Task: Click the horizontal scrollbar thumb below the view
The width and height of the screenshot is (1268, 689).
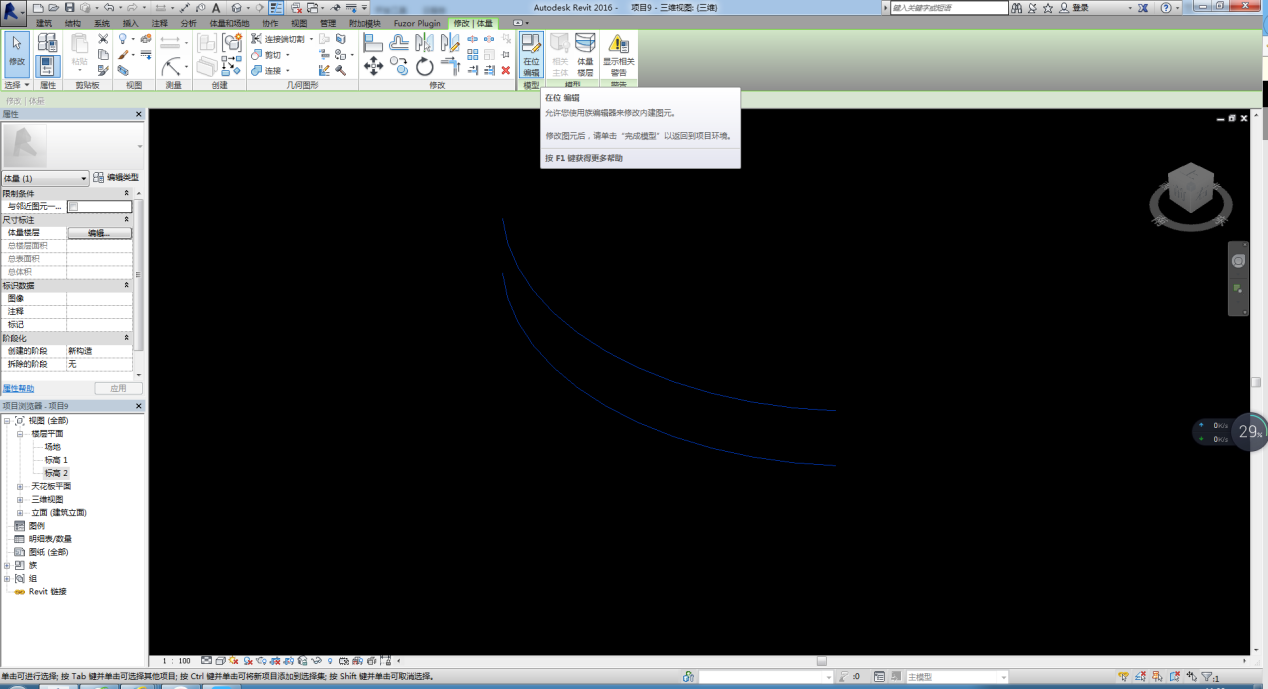Action: tap(821, 661)
